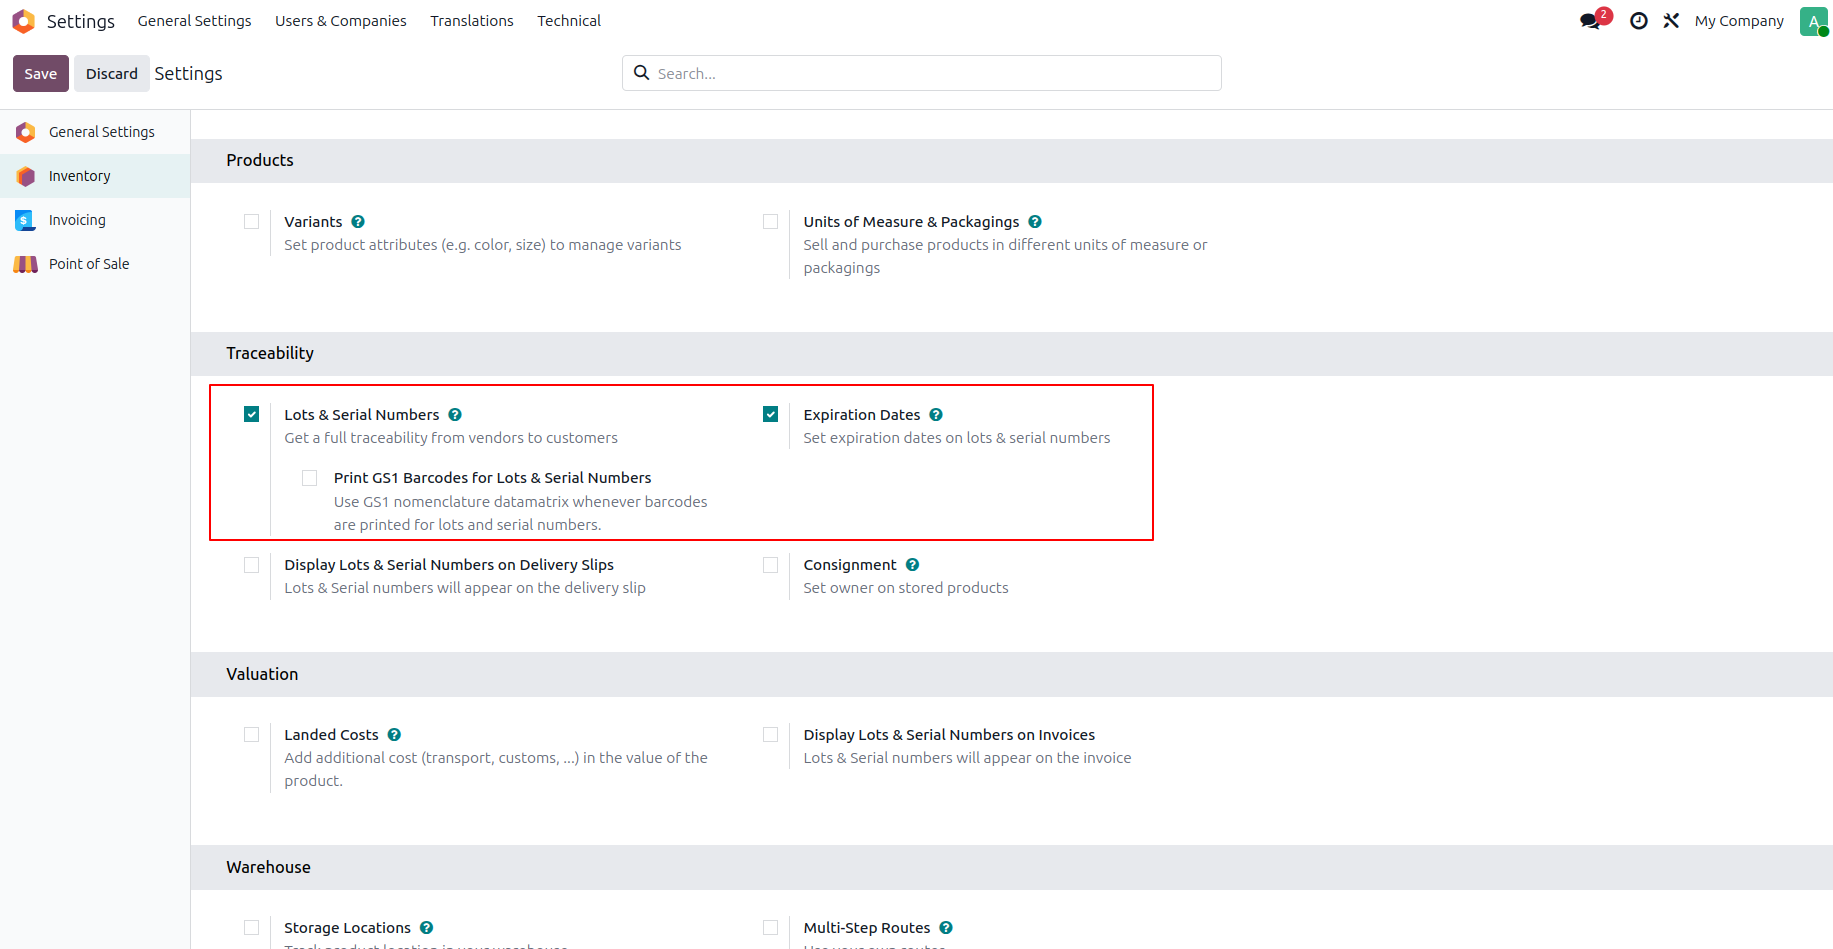Enable Print GS1 Barcodes checkbox
Screen dimensions: 1833x949
(x=310, y=478)
